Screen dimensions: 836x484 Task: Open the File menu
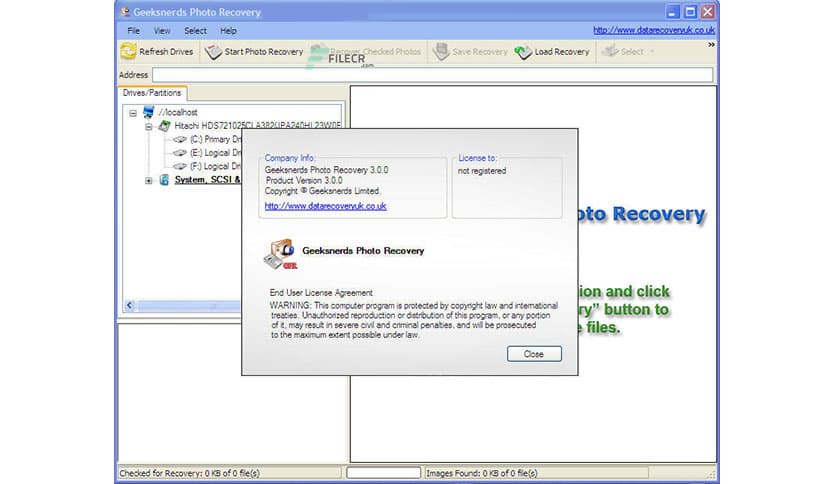pyautogui.click(x=133, y=31)
